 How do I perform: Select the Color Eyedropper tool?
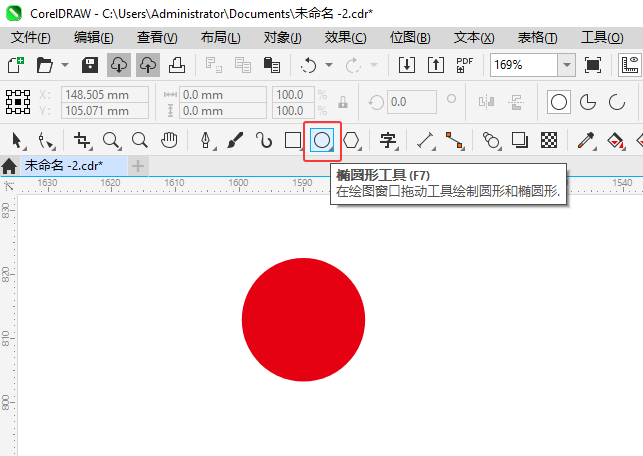click(x=586, y=141)
